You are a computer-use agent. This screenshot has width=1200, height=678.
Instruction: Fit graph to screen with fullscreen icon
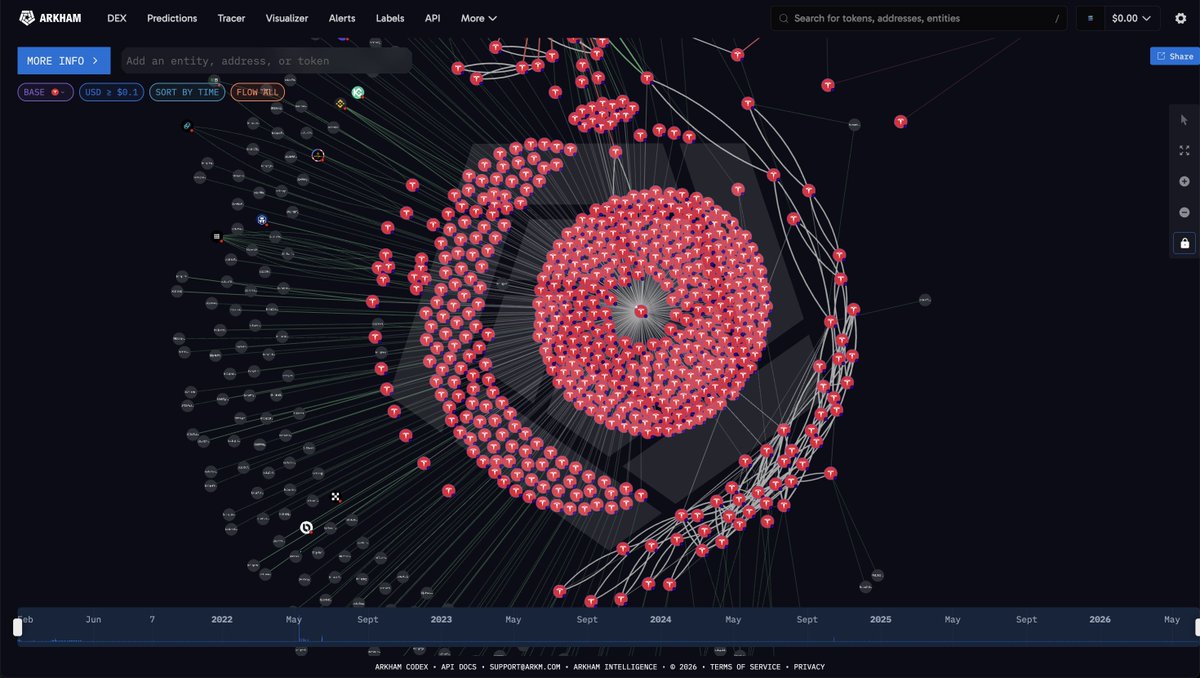(1184, 150)
